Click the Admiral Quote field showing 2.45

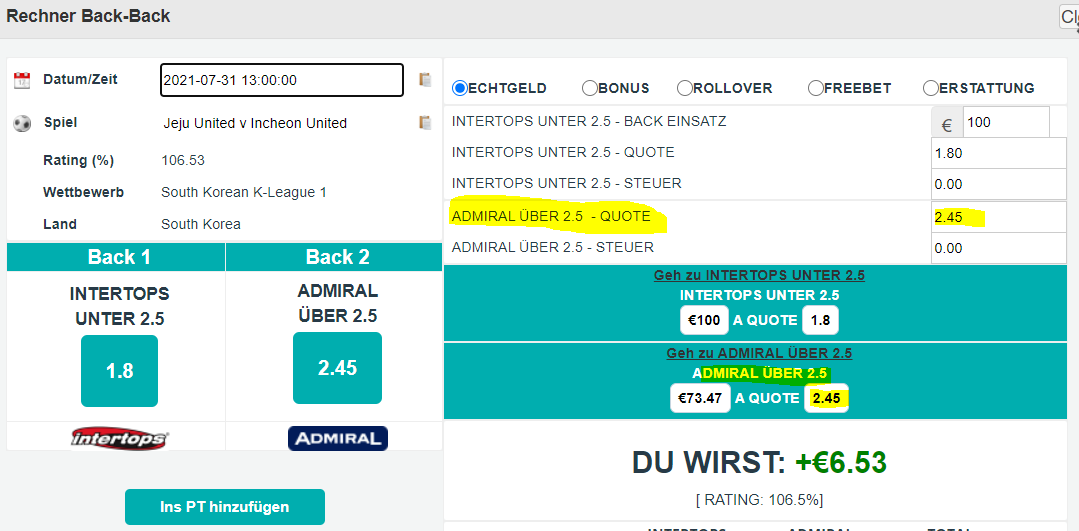click(x=998, y=217)
